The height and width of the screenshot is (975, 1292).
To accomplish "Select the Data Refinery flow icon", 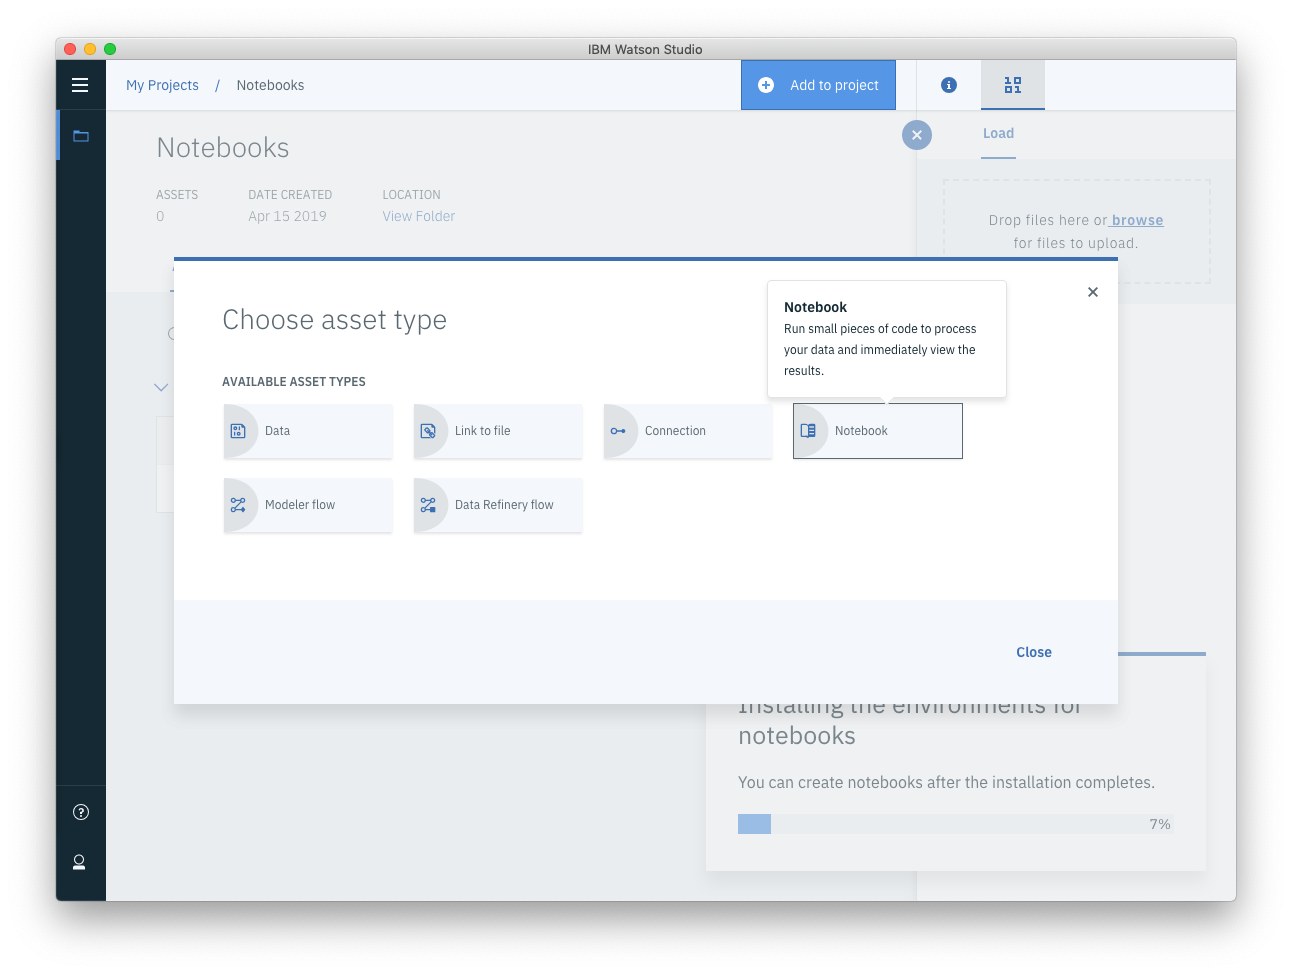I will (x=430, y=505).
